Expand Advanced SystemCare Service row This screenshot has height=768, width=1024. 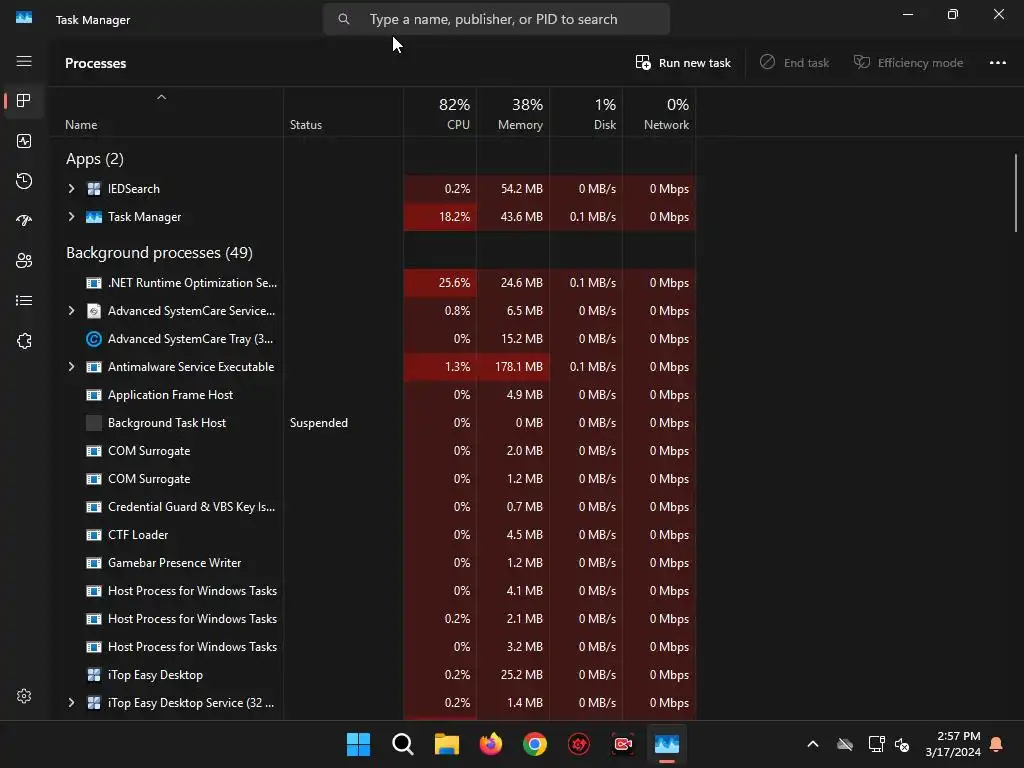(x=71, y=311)
